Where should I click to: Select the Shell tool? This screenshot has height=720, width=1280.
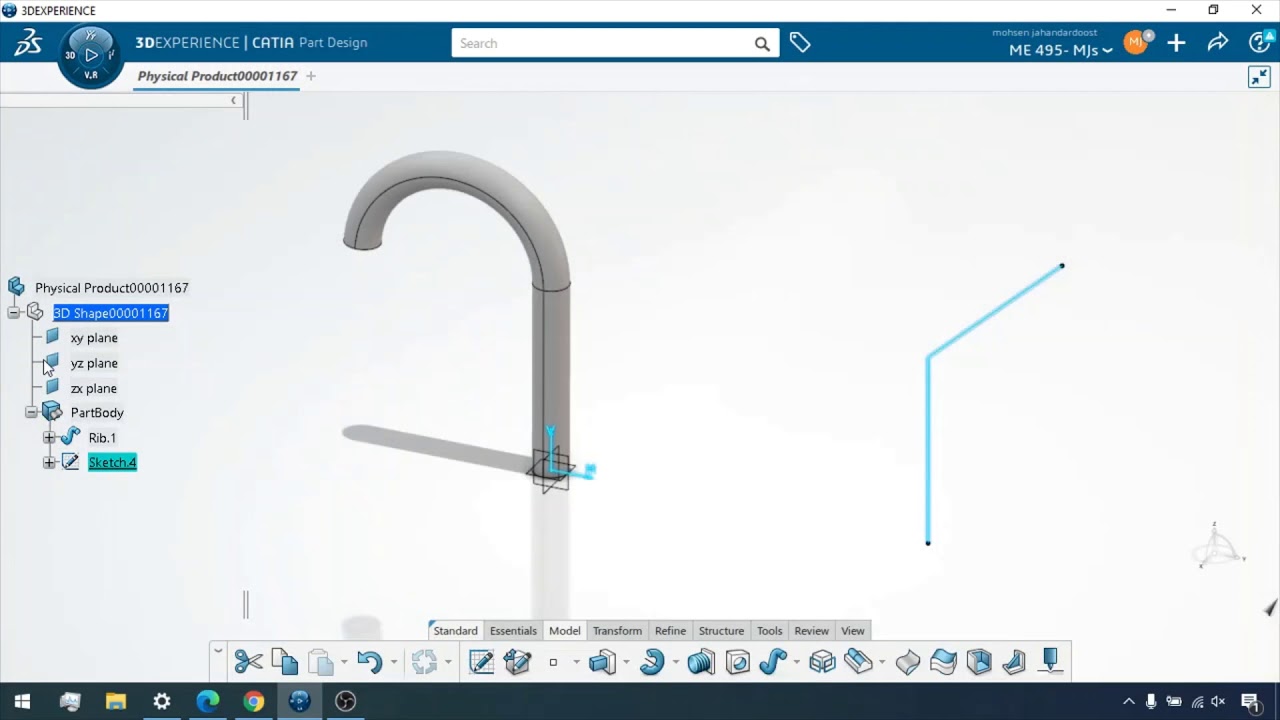[979, 661]
